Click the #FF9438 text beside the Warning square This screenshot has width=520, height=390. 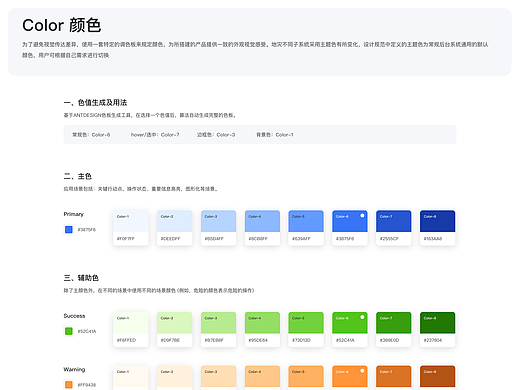pos(87,385)
